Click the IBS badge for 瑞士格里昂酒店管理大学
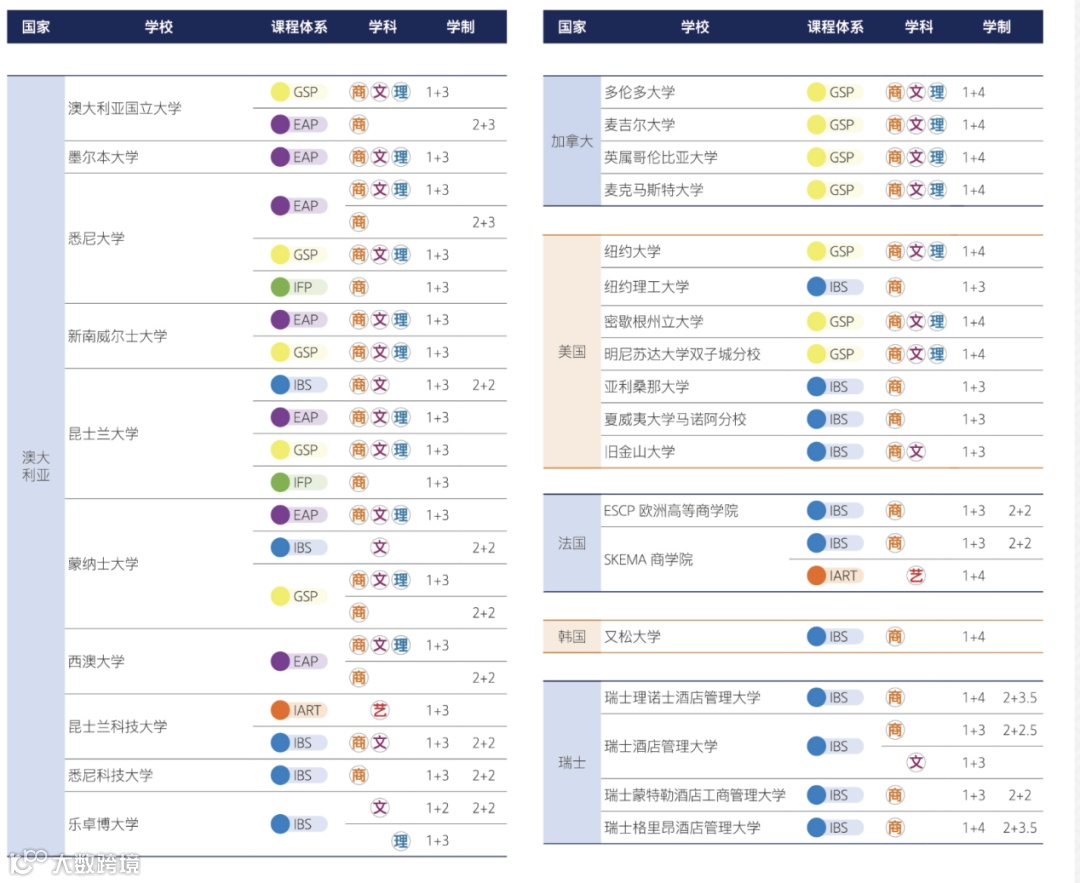Screen dimensions: 1080x883 834,827
